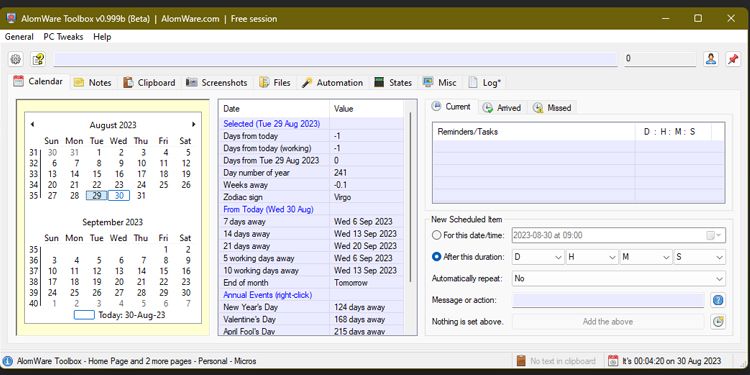Select August 29 in the calendar

point(97,196)
